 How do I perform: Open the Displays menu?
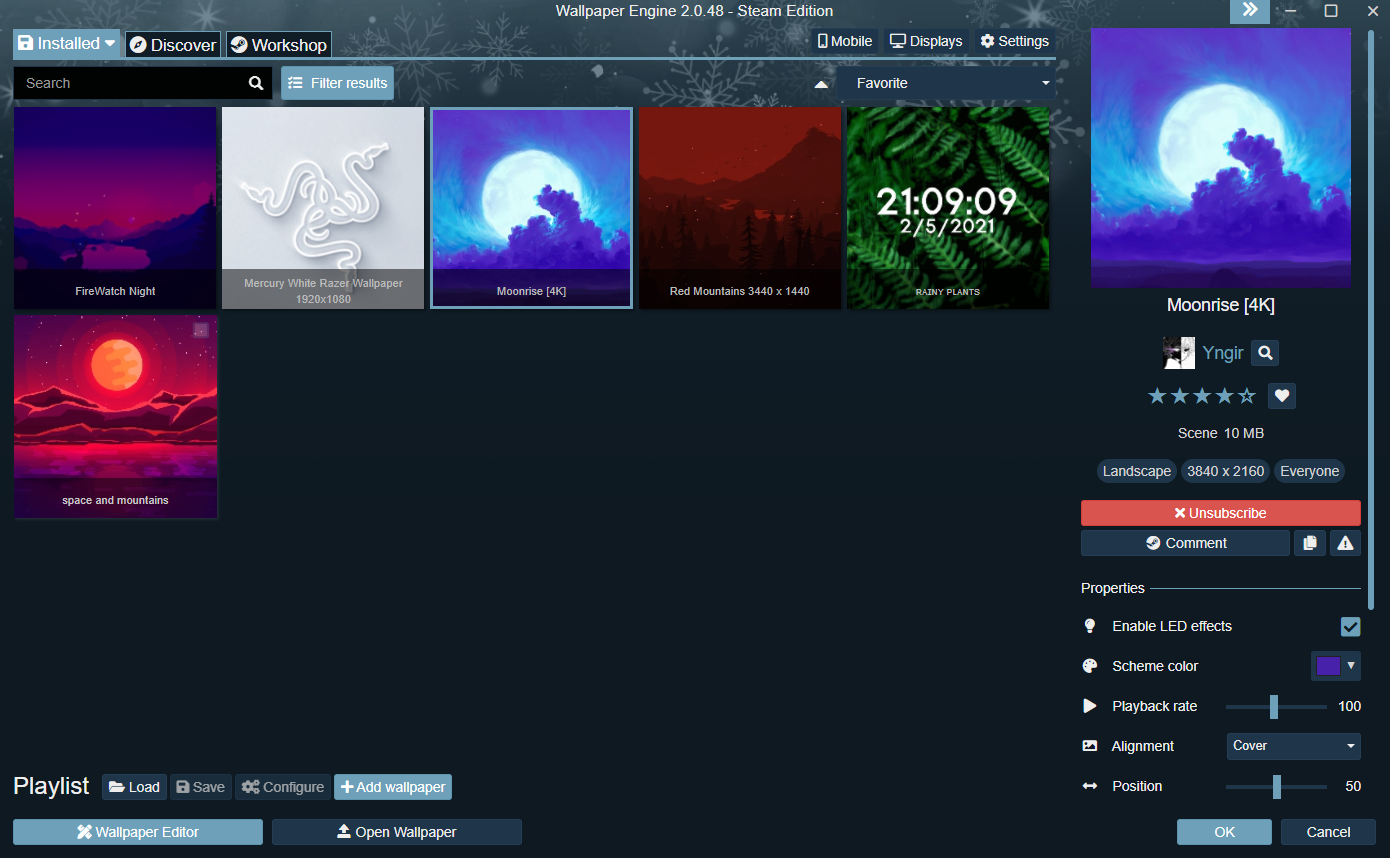coord(926,41)
